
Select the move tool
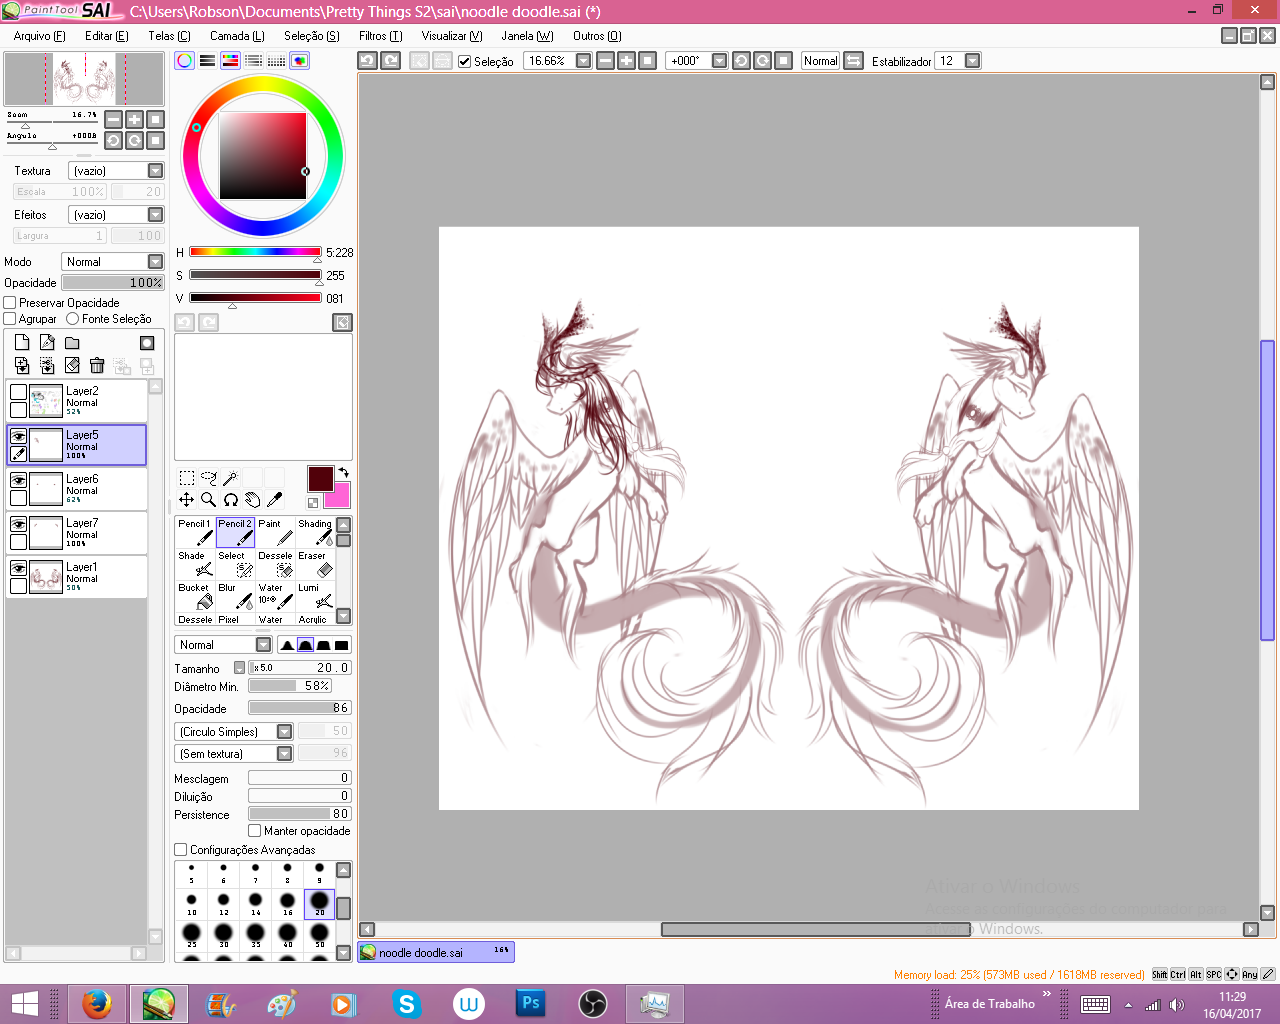pos(187,499)
